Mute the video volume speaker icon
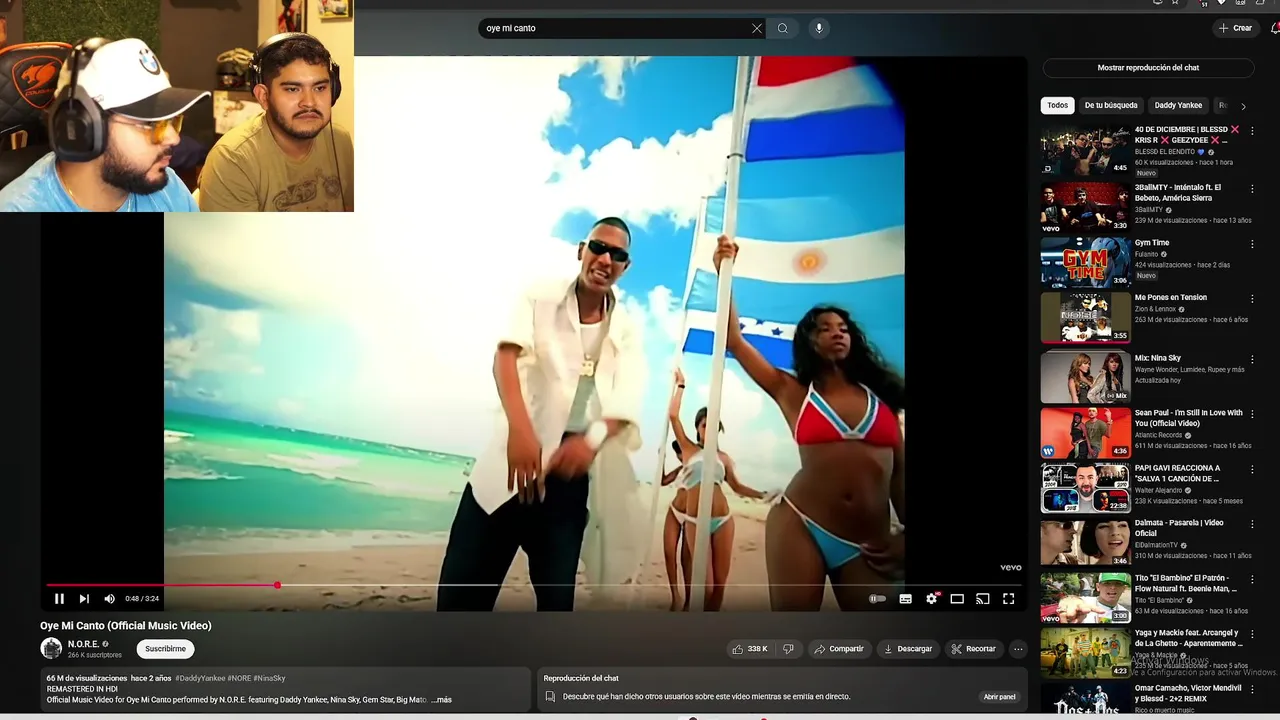 (109, 599)
